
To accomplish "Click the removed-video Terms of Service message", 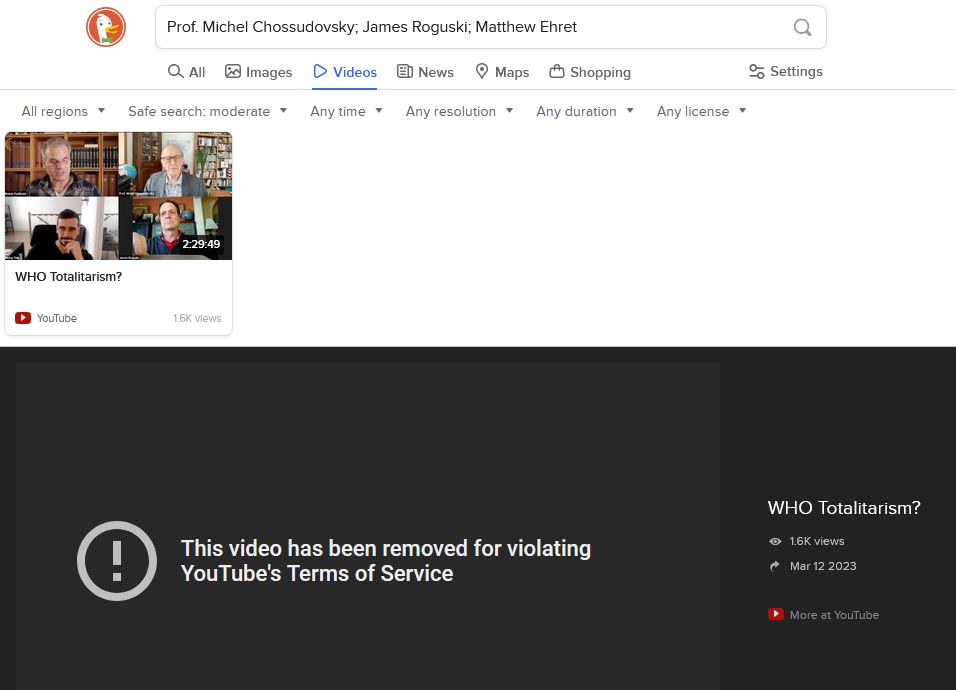I will coord(385,561).
